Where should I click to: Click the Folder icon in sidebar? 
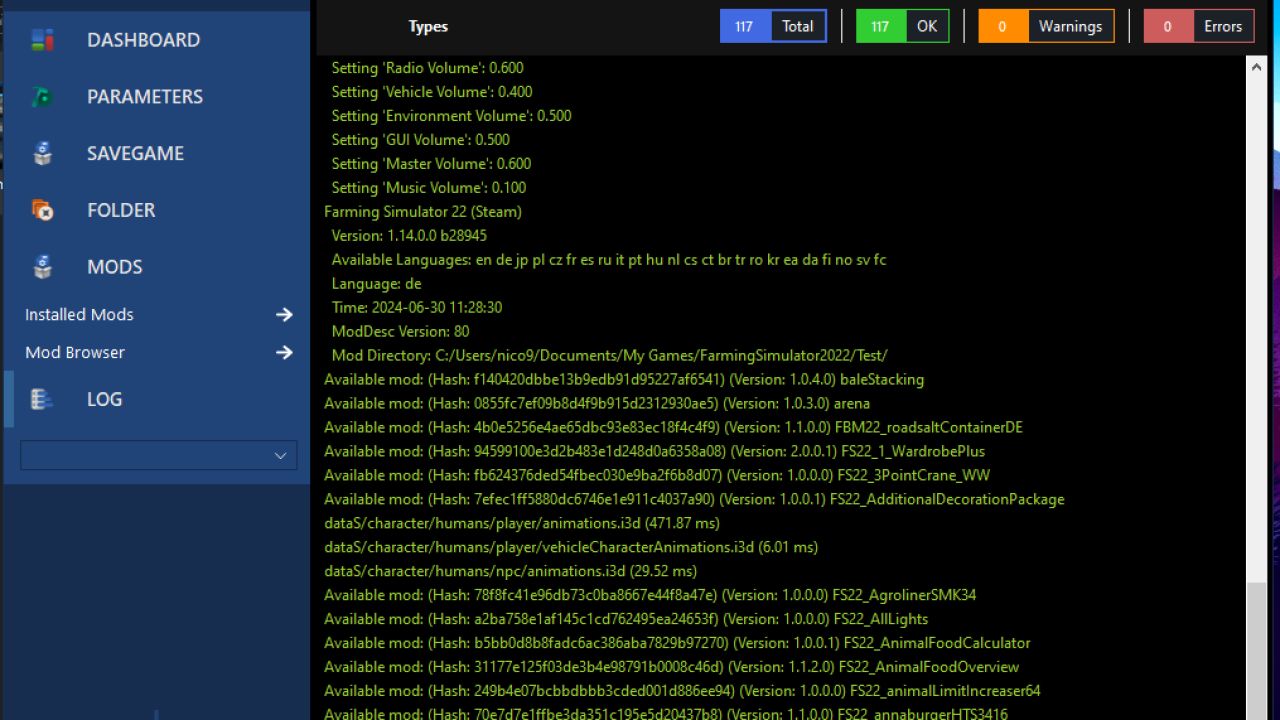42,210
